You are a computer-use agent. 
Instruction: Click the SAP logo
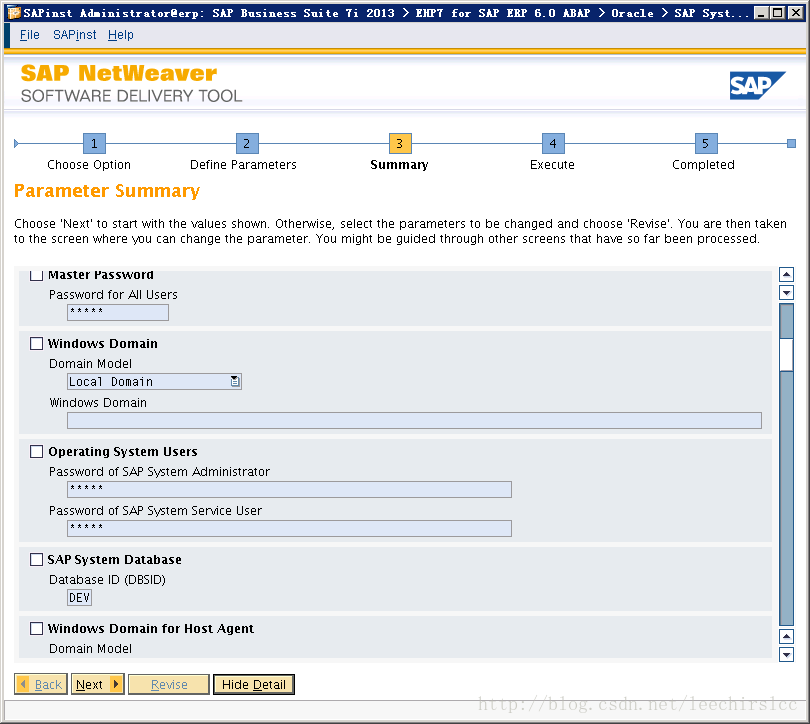(757, 85)
